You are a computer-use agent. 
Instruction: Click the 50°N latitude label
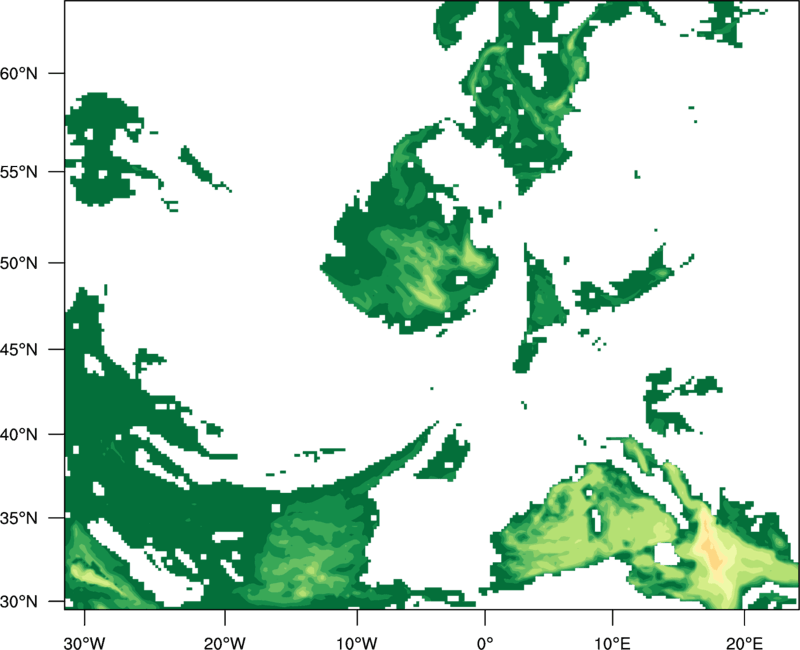19,263
